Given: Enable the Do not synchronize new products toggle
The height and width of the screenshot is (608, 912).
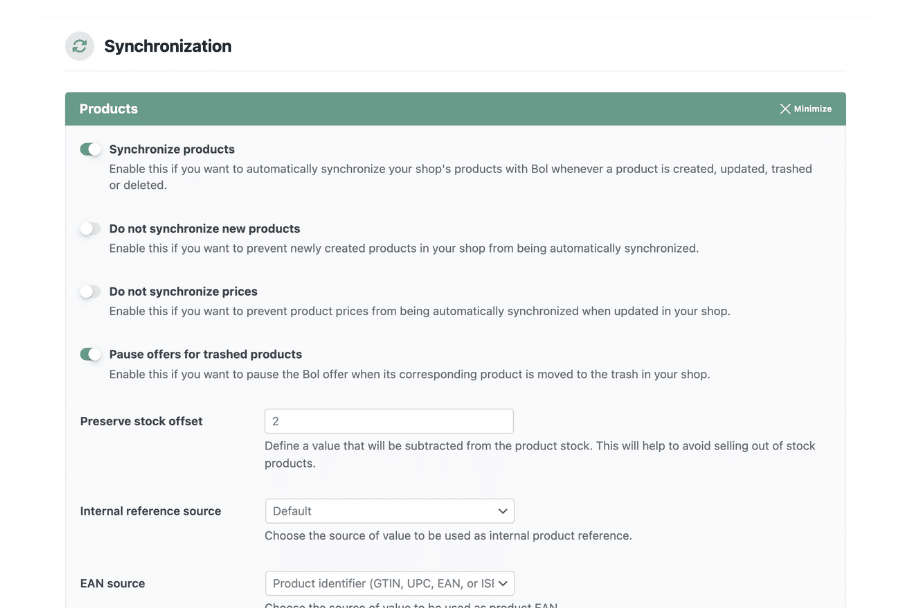Looking at the screenshot, I should pos(88,228).
